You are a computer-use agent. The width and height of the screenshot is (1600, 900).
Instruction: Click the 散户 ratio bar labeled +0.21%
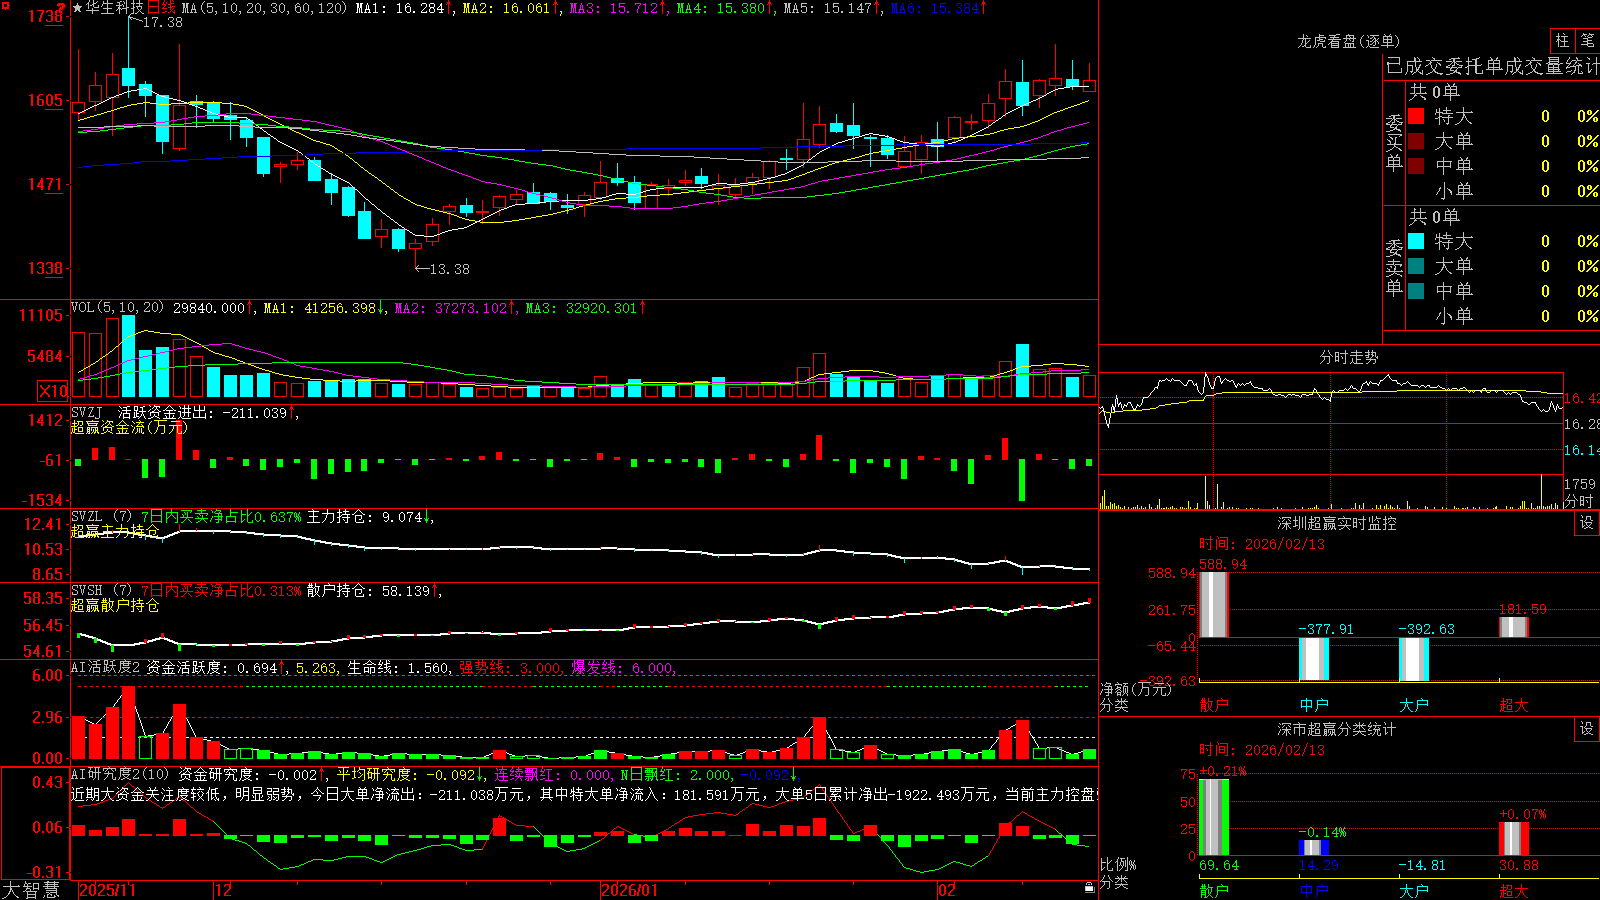pyautogui.click(x=1213, y=817)
